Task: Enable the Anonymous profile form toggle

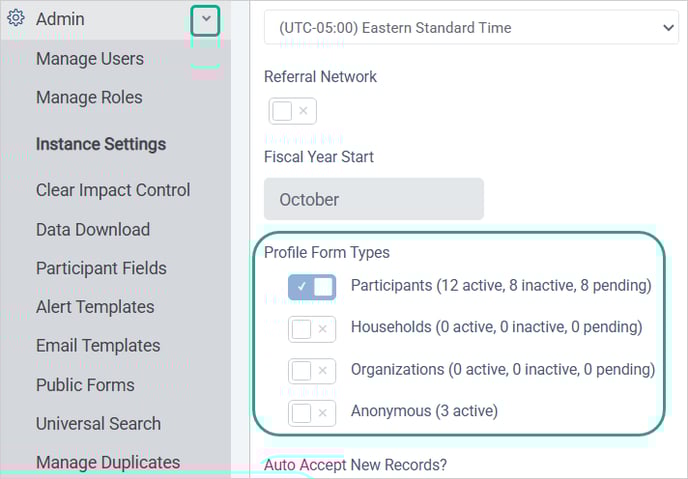Action: coord(312,413)
